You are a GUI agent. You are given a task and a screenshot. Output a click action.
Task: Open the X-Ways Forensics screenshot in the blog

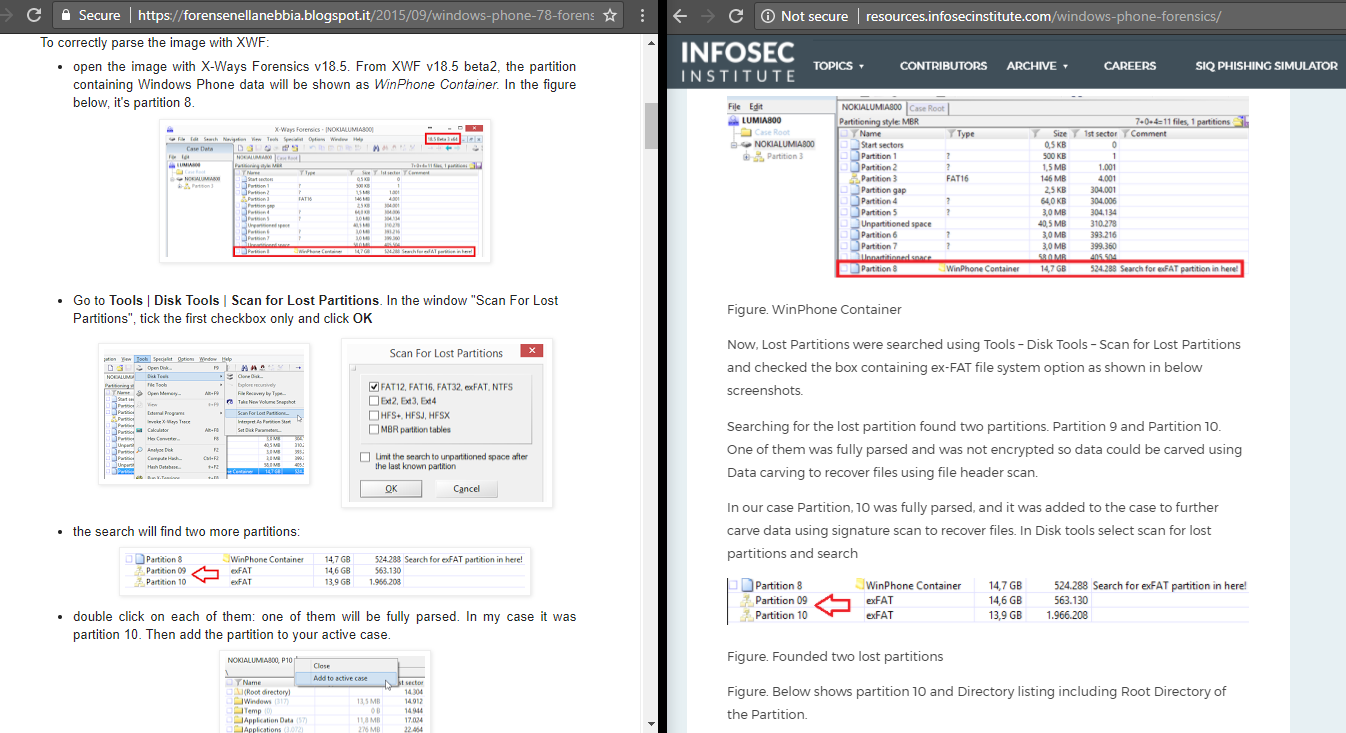tap(325, 191)
